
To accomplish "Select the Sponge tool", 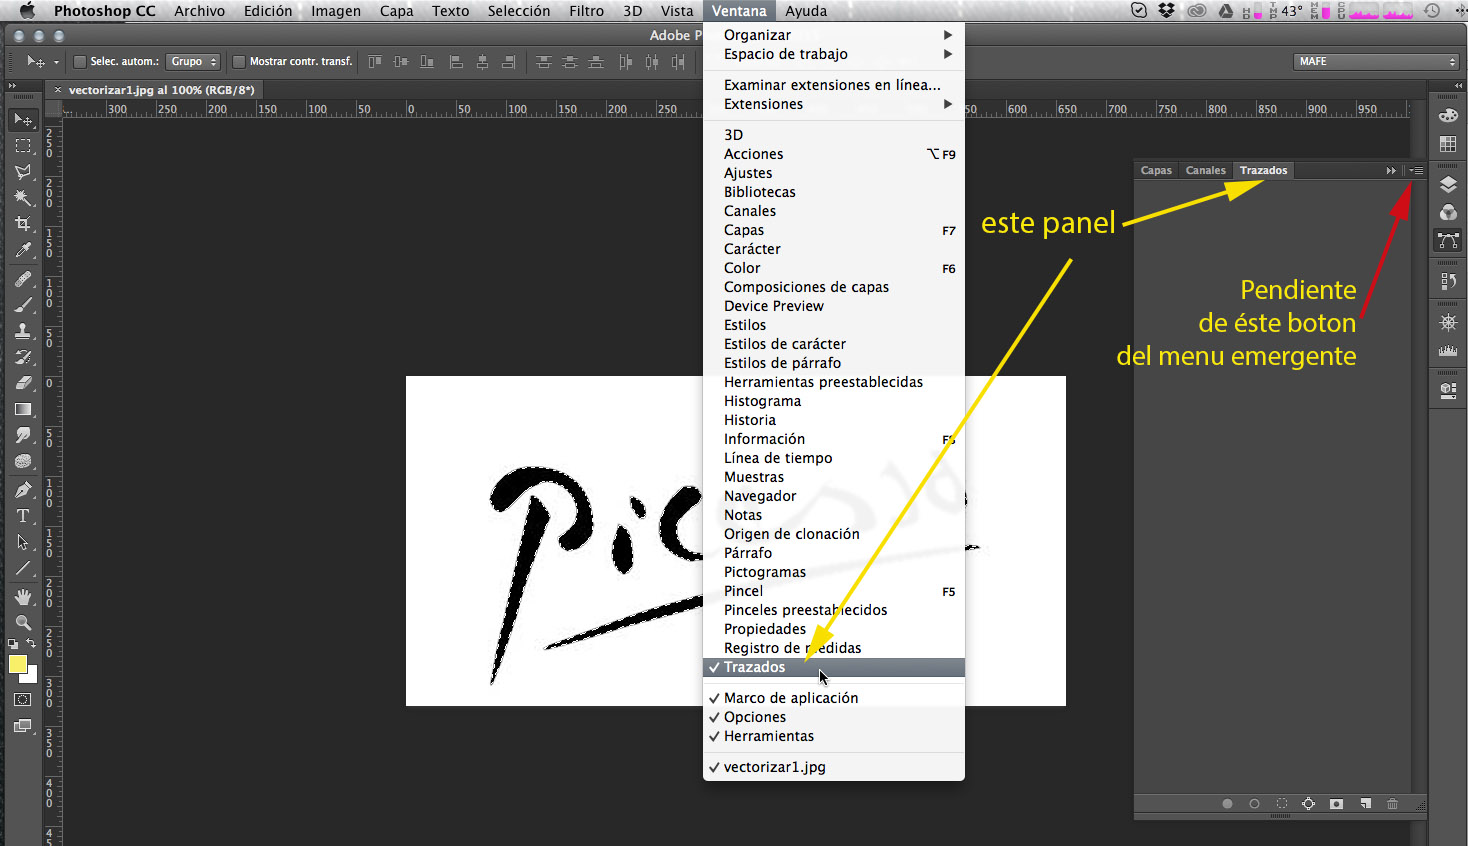I will tap(23, 461).
